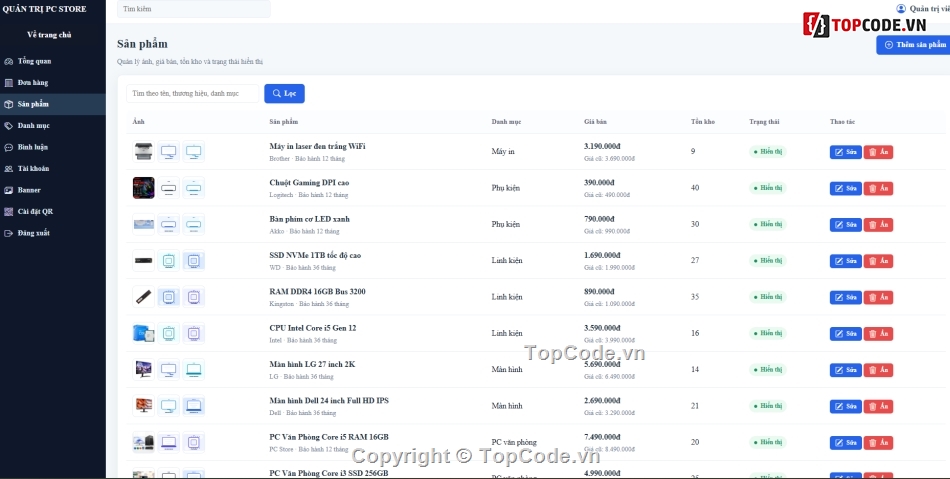Click the Giá bán column header
The width and height of the screenshot is (950, 479).
point(596,122)
